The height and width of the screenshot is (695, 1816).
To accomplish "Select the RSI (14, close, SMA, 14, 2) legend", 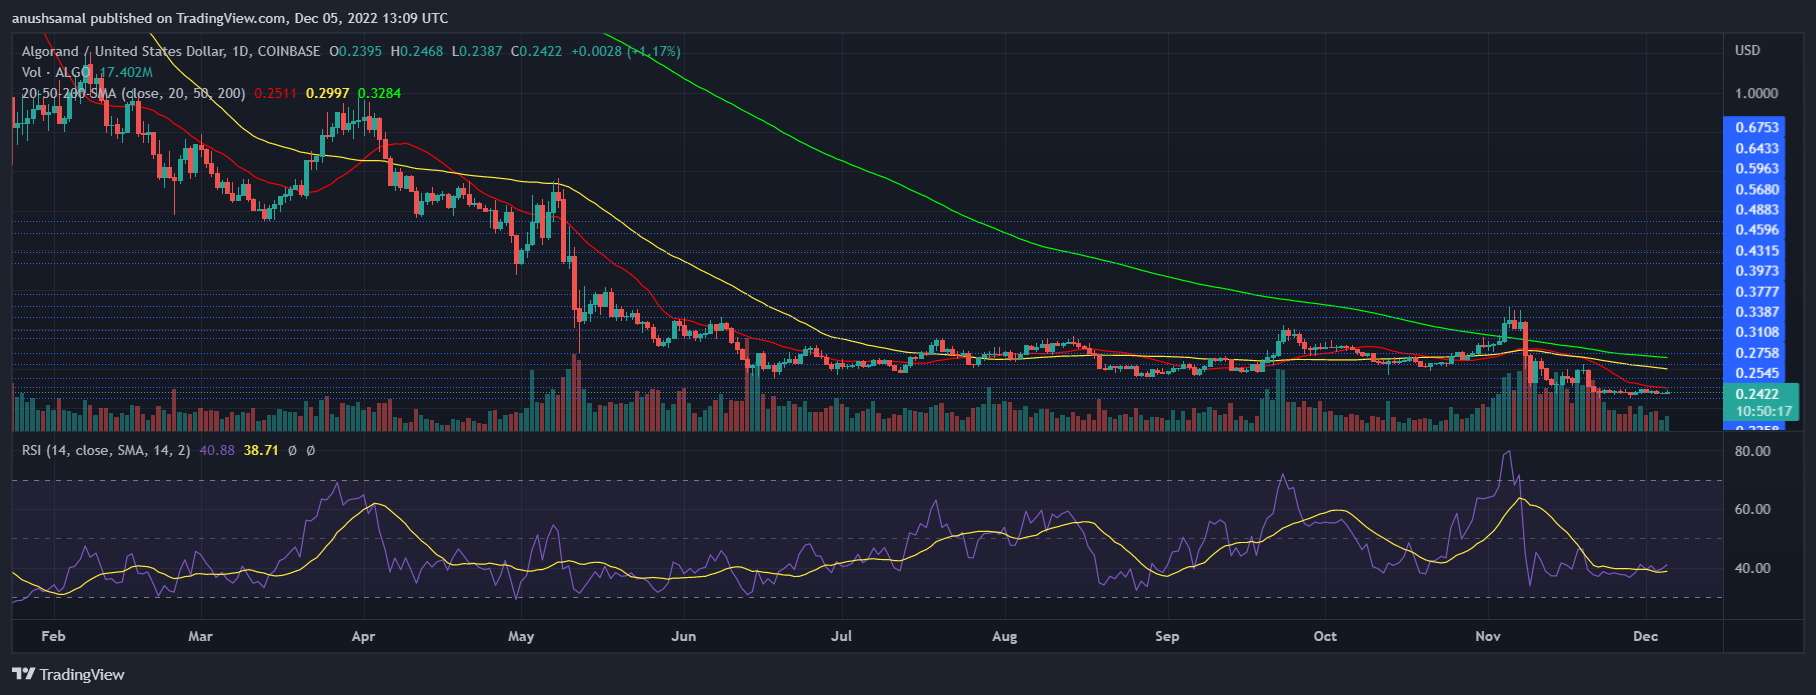I will tap(106, 450).
